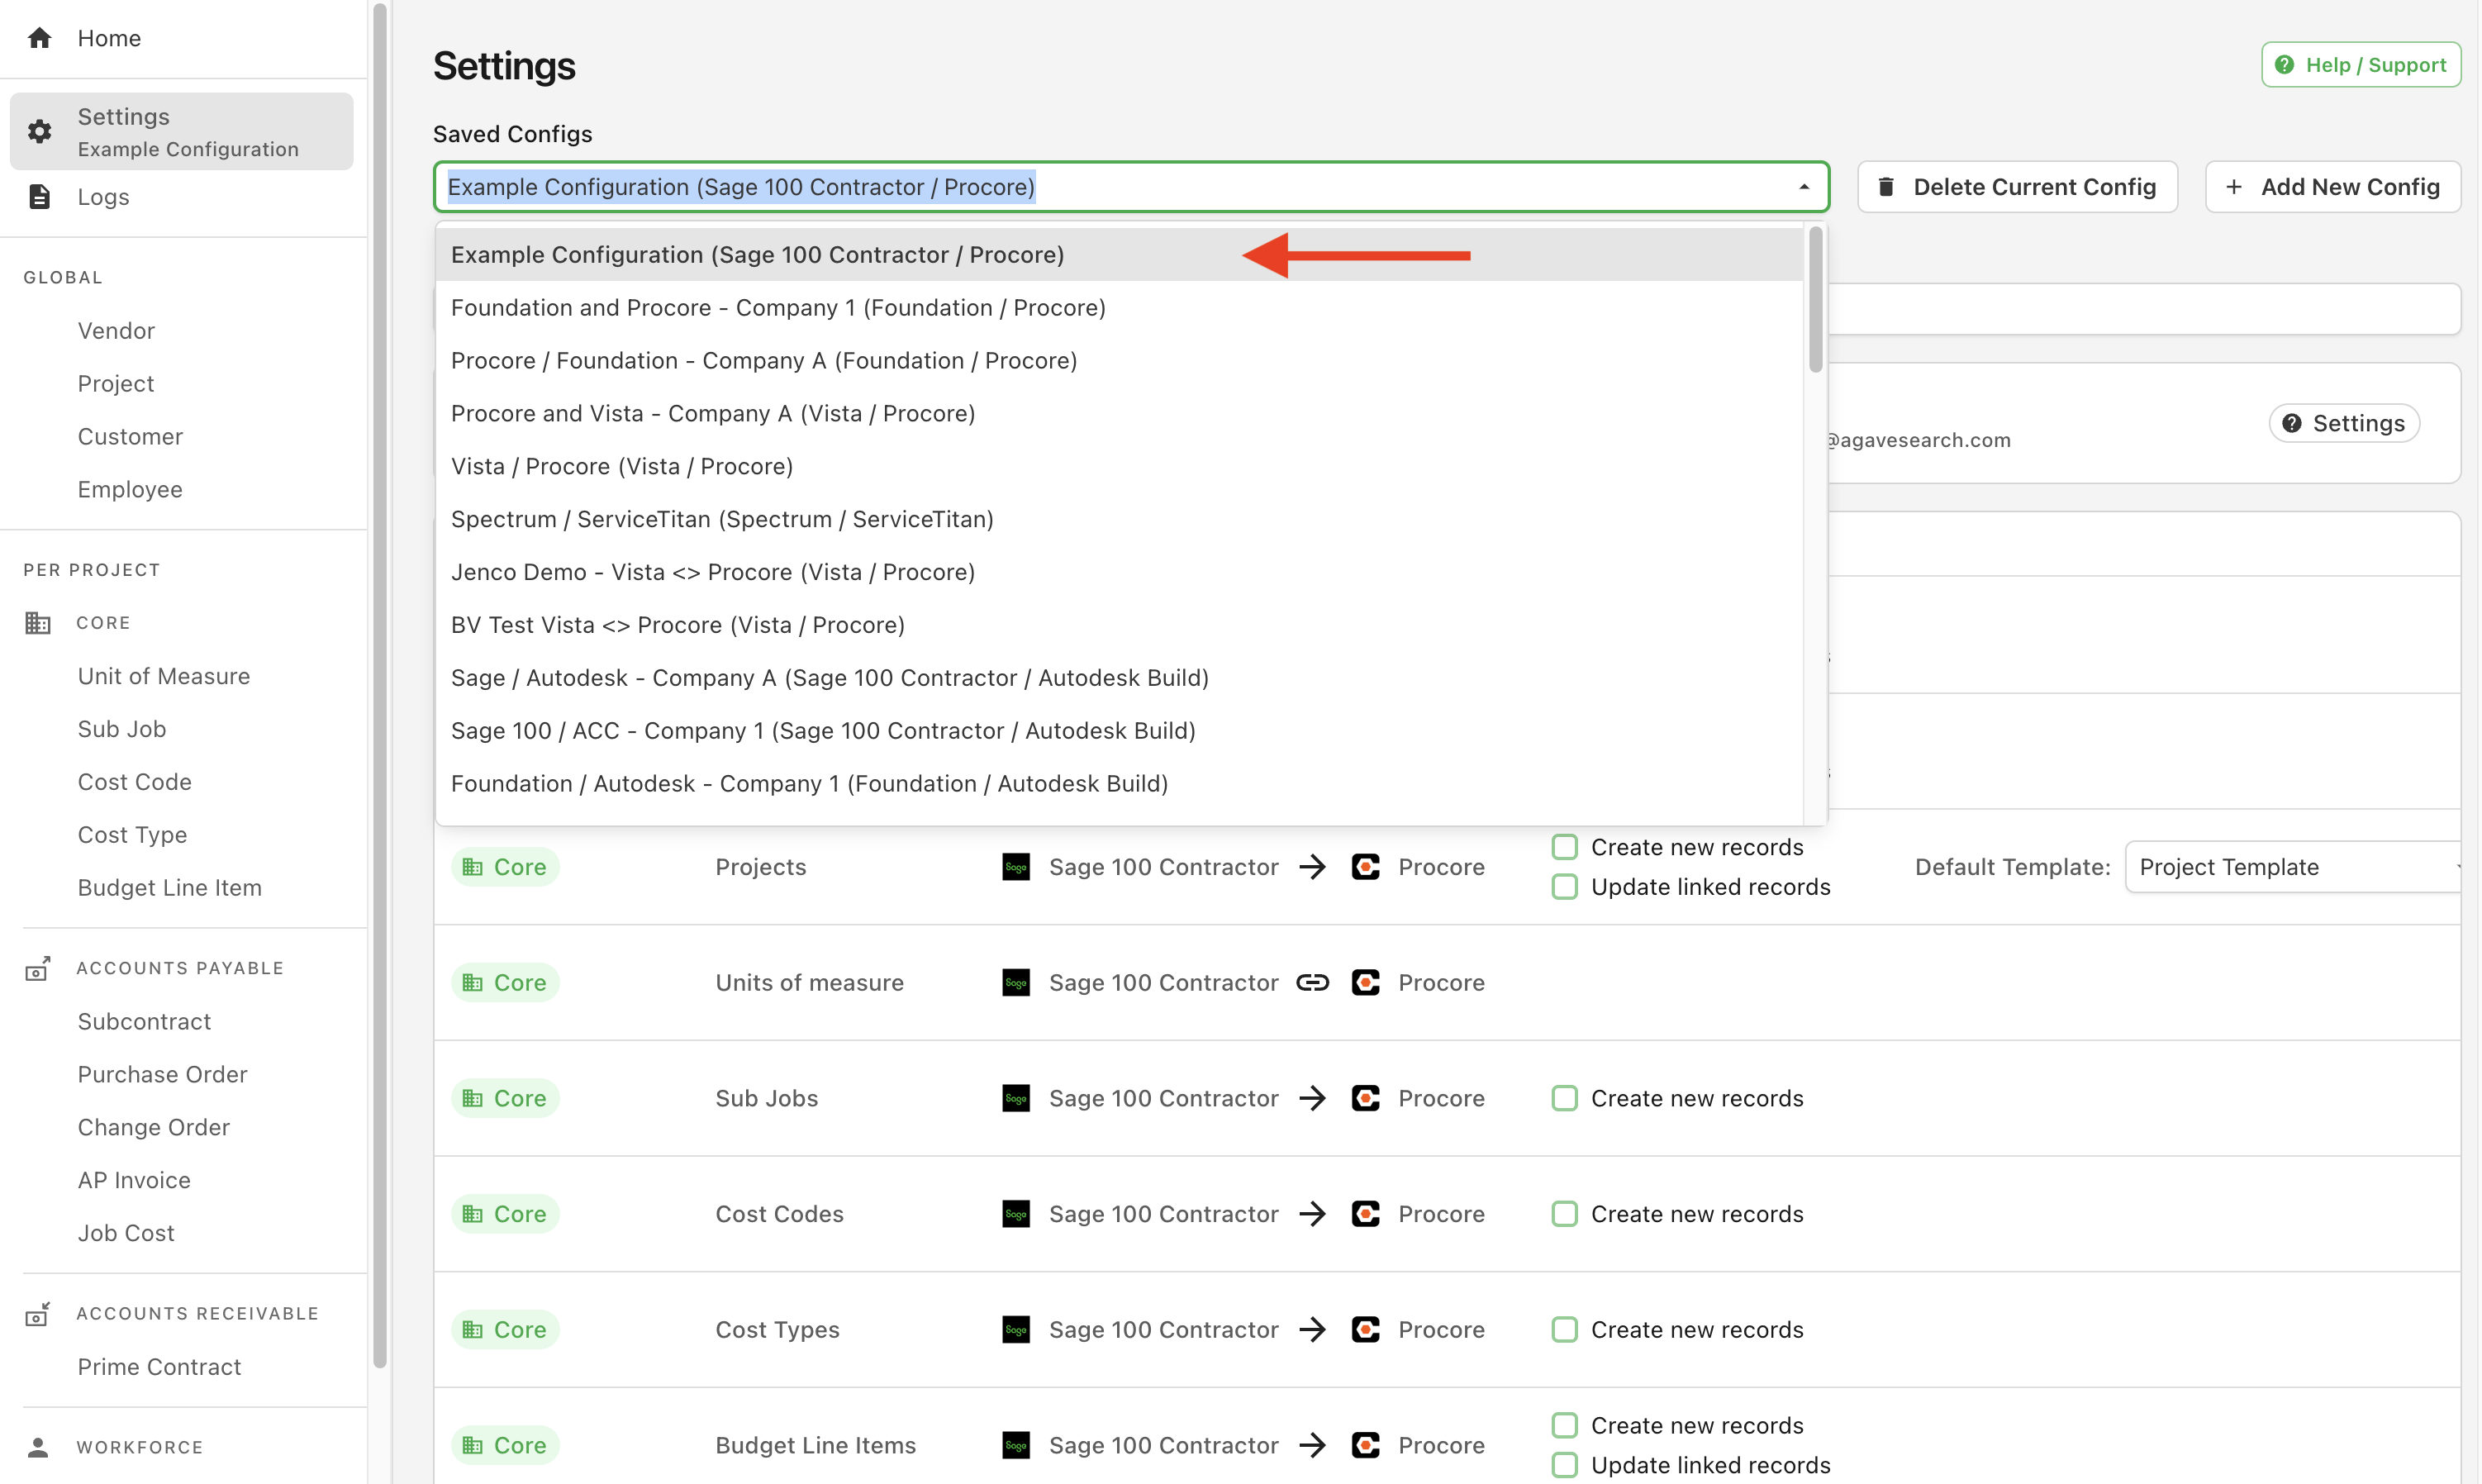
Task: Click the Procore logo in the Cost Types row
Action: [x=1366, y=1330]
